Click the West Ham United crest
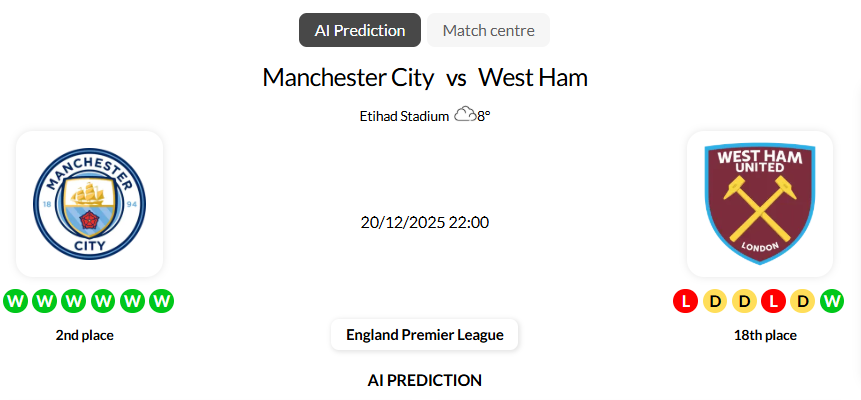The width and height of the screenshot is (861, 400). click(x=760, y=204)
